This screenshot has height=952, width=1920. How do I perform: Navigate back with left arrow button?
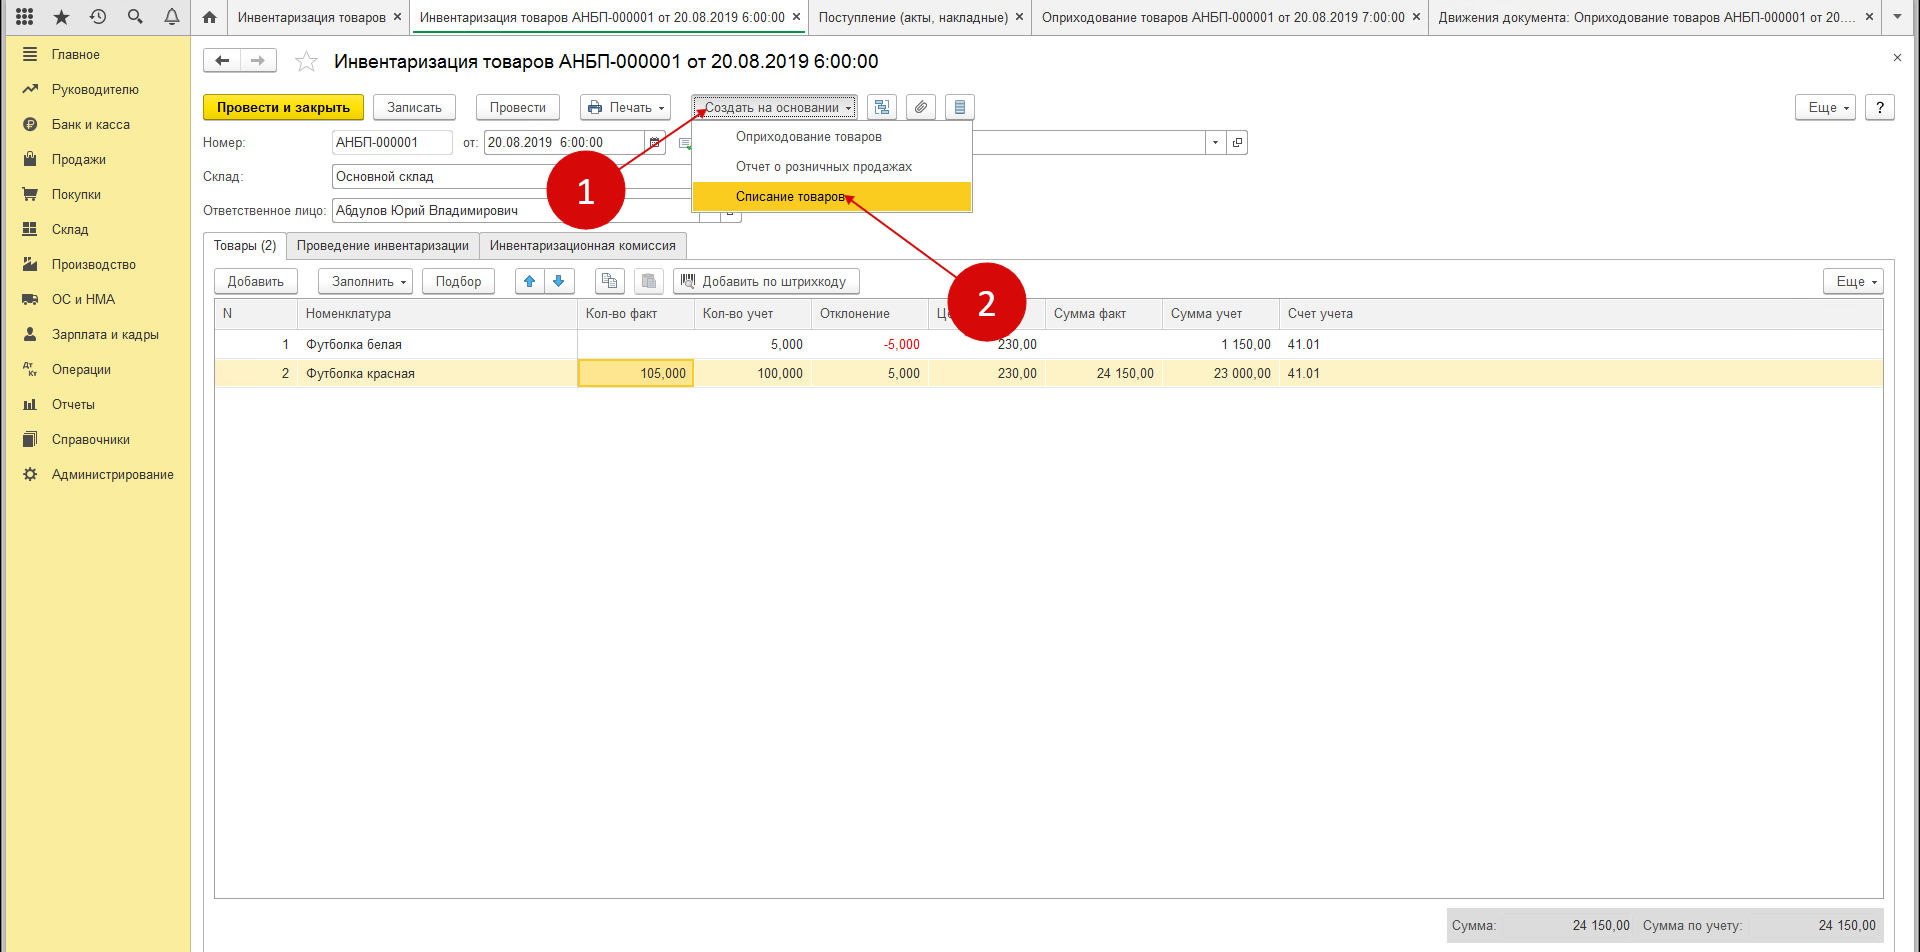(x=222, y=61)
